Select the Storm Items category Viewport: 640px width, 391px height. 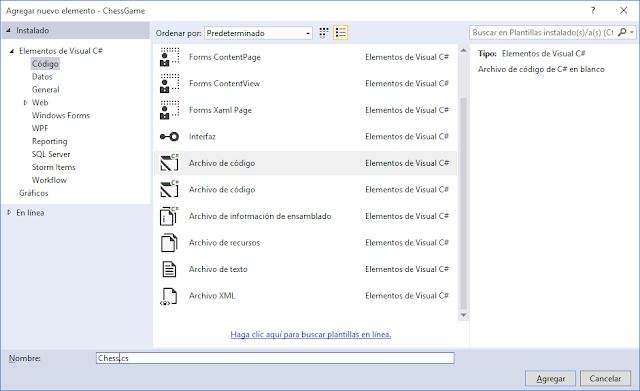coord(53,167)
